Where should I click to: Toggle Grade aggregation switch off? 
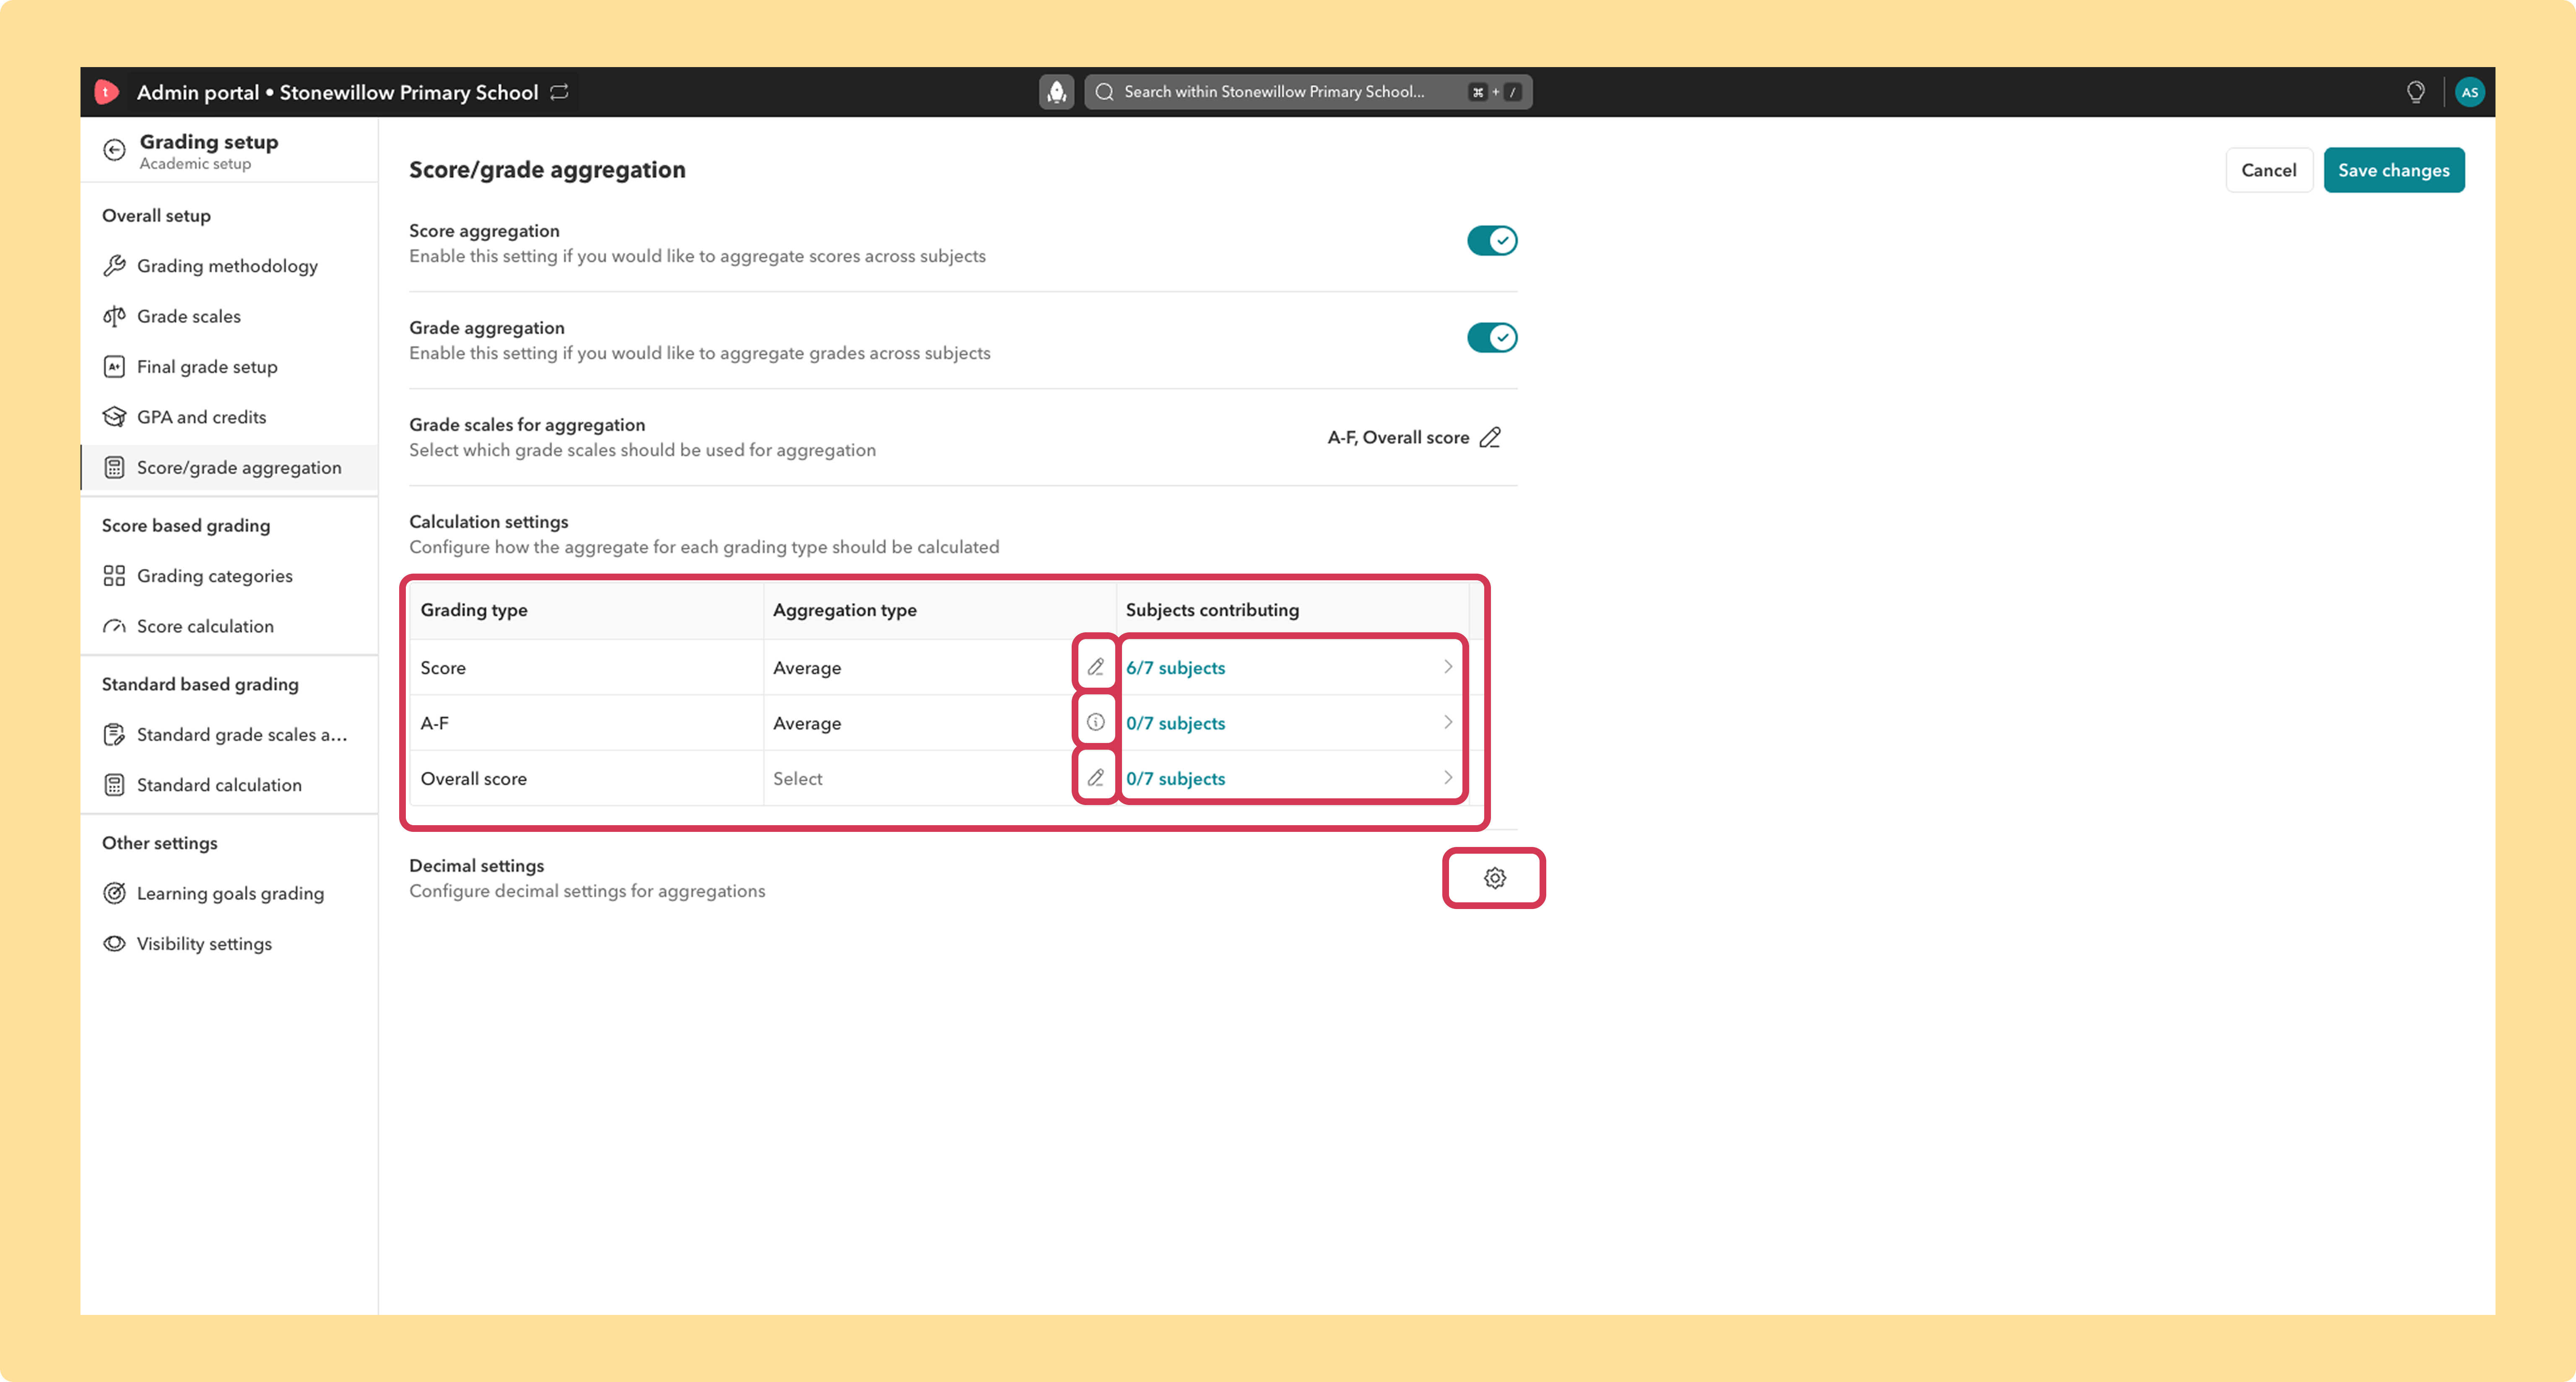1492,337
